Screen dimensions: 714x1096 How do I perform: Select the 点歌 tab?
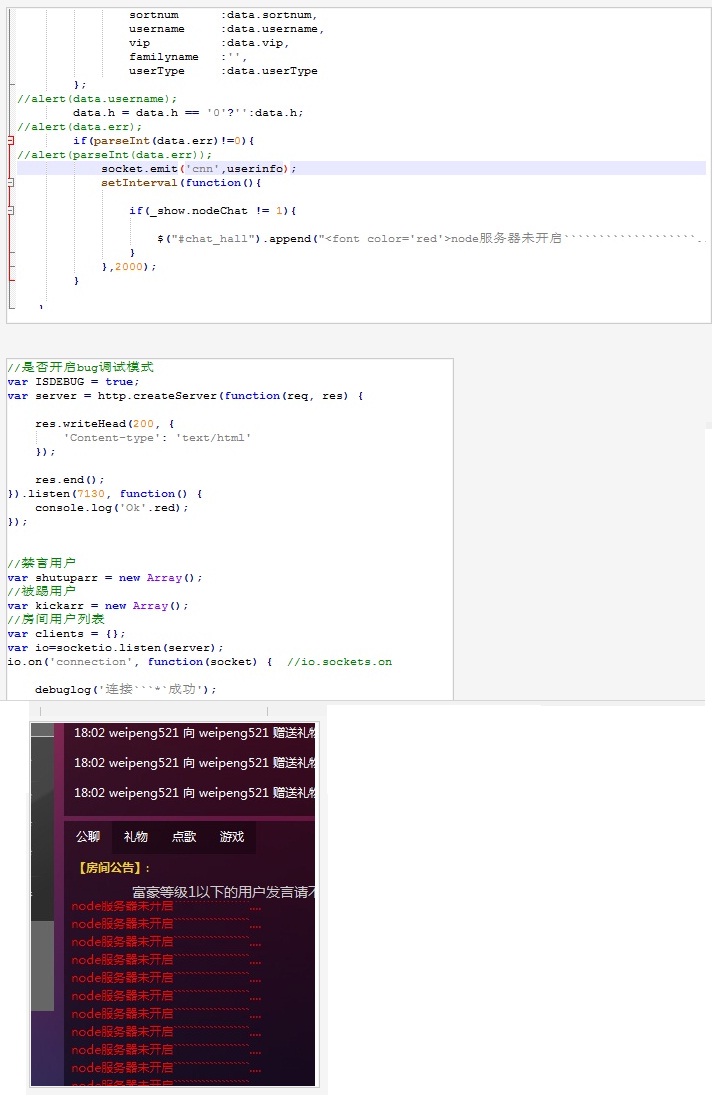click(x=184, y=837)
